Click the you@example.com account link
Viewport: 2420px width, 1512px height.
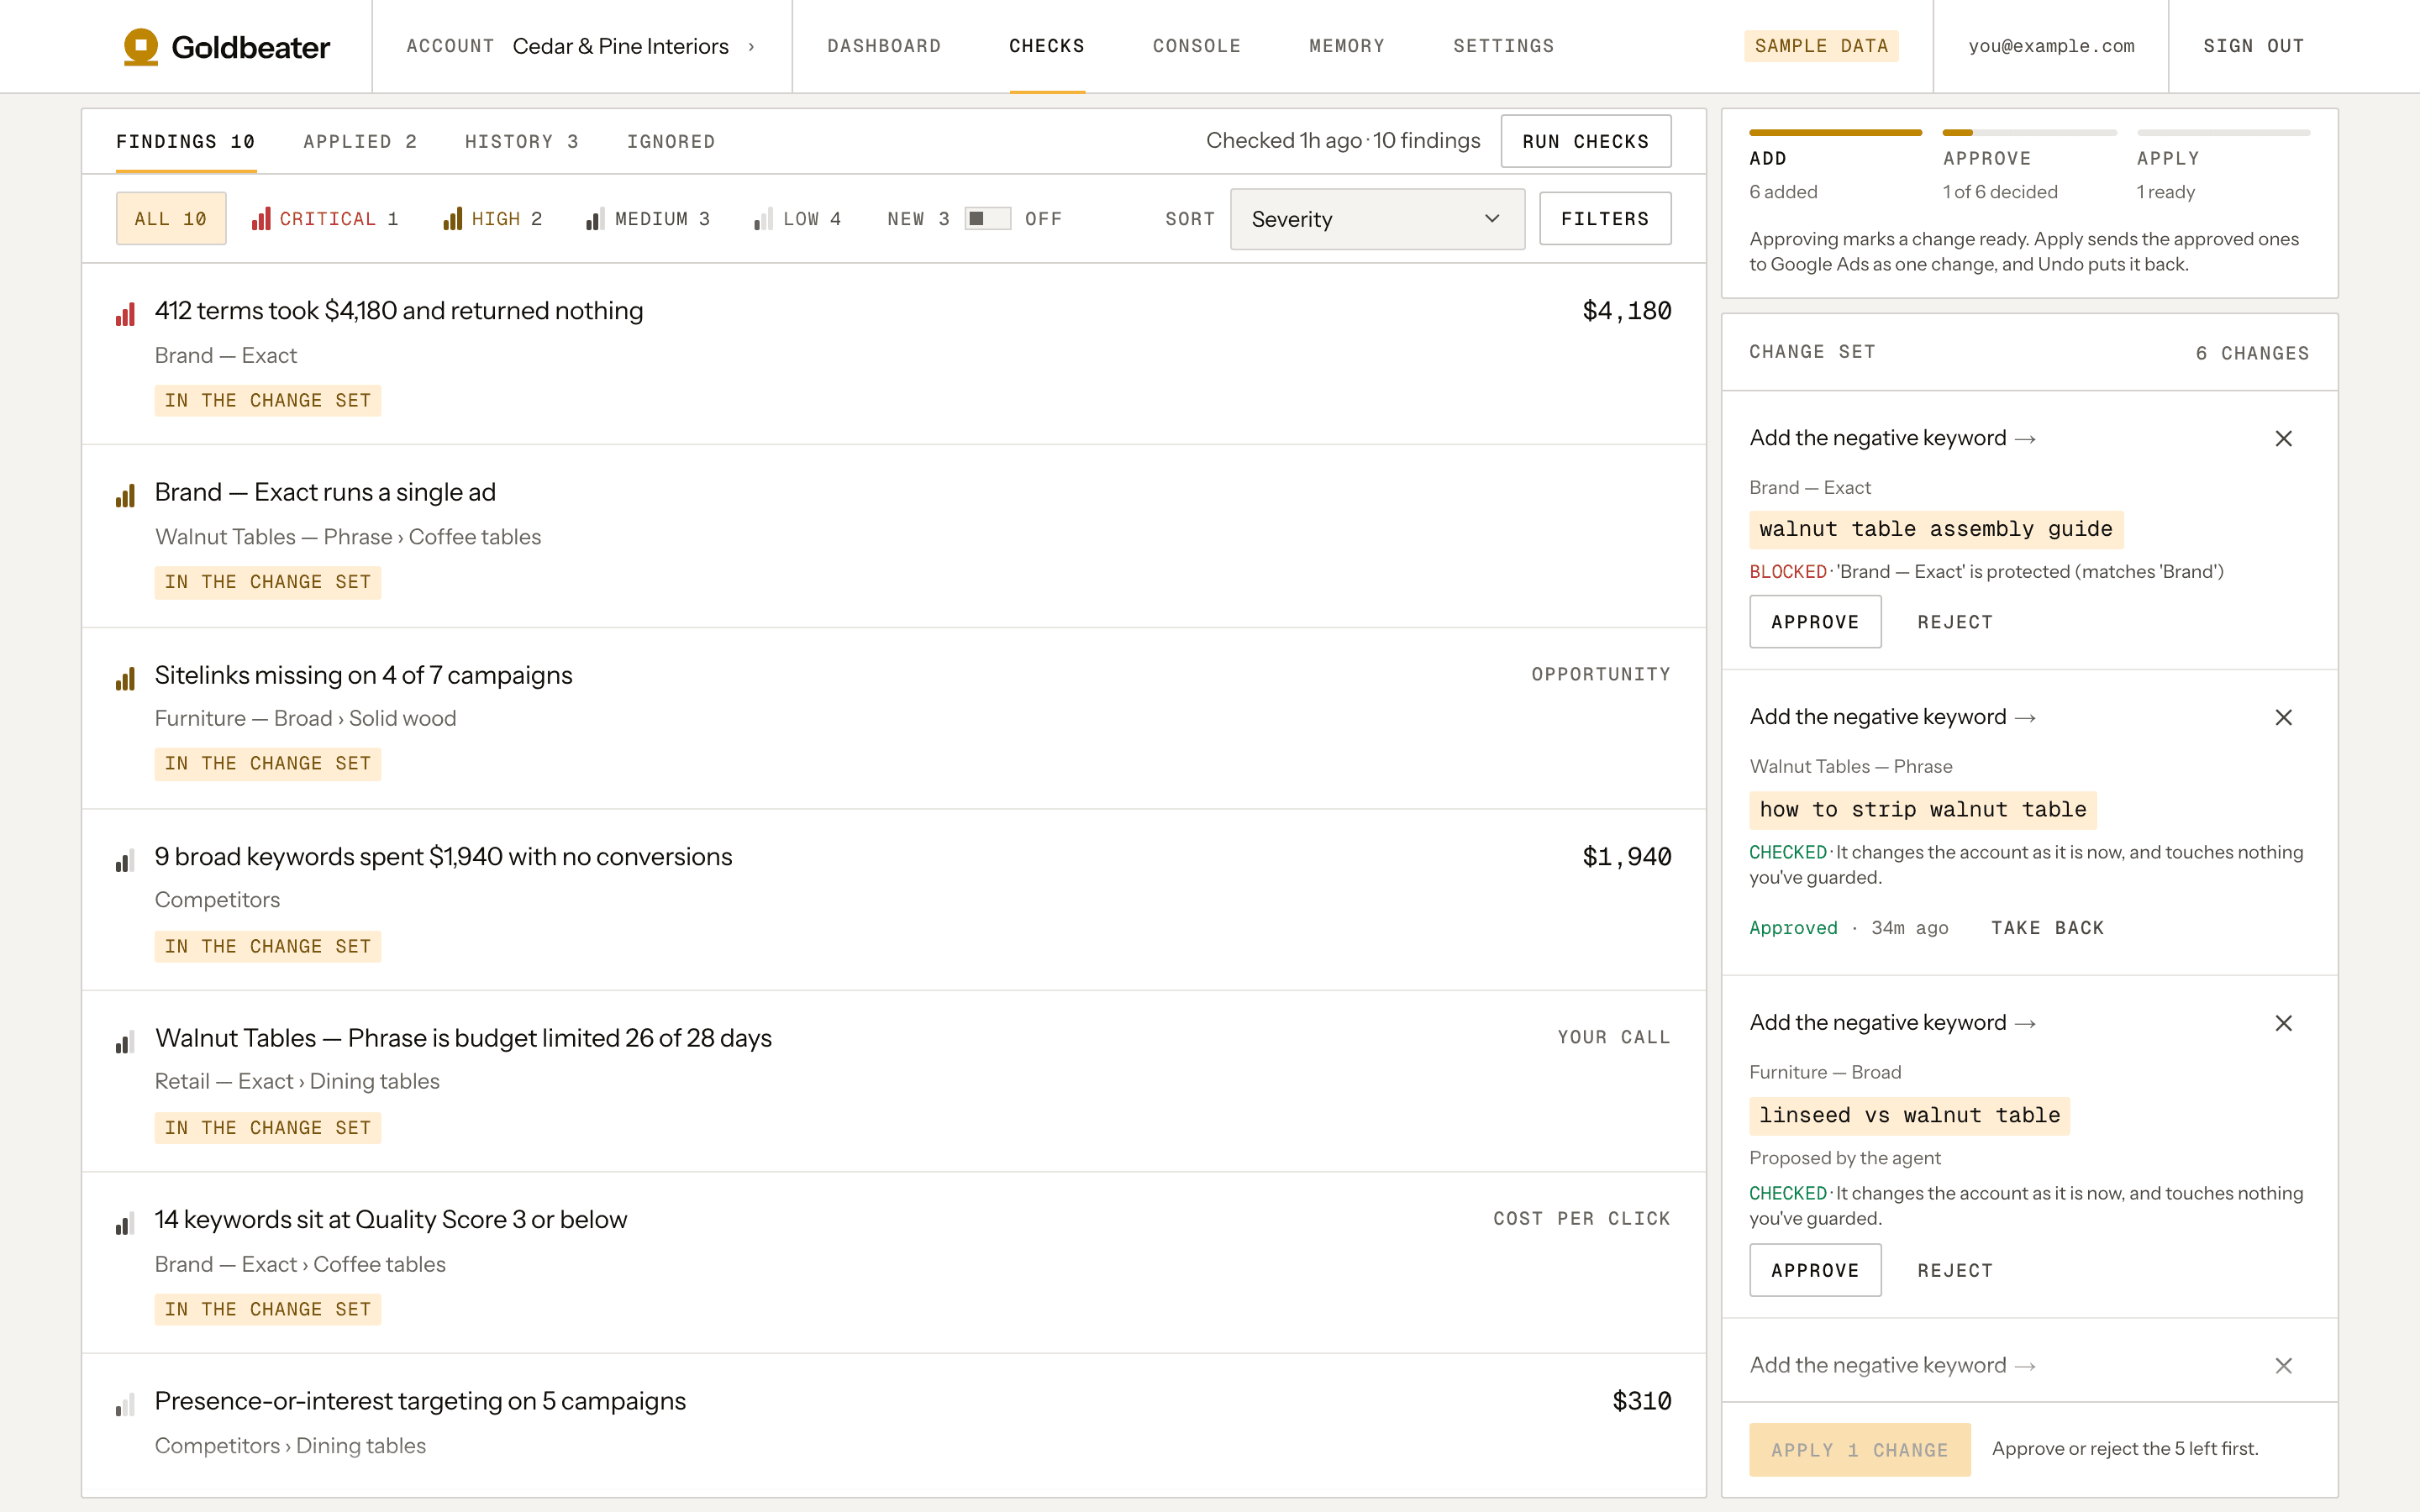(x=2051, y=46)
